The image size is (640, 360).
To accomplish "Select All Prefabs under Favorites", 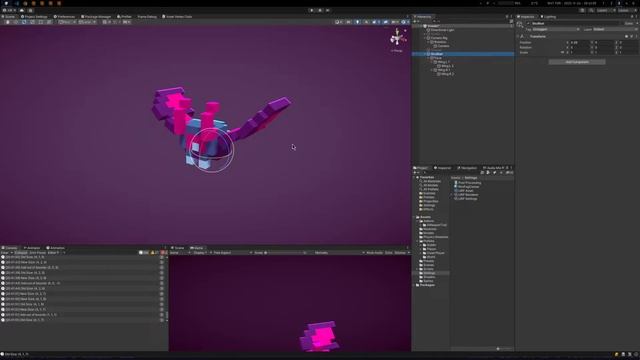I will point(429,189).
